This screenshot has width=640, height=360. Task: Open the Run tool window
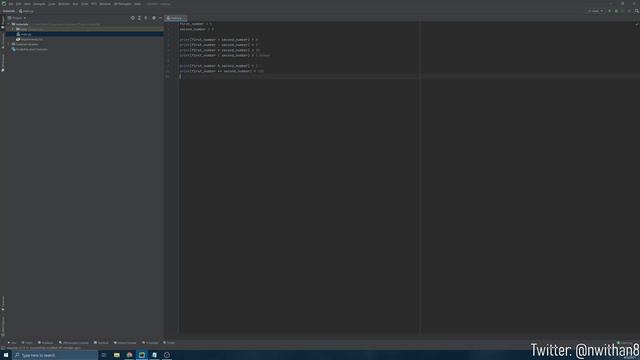click(11, 343)
